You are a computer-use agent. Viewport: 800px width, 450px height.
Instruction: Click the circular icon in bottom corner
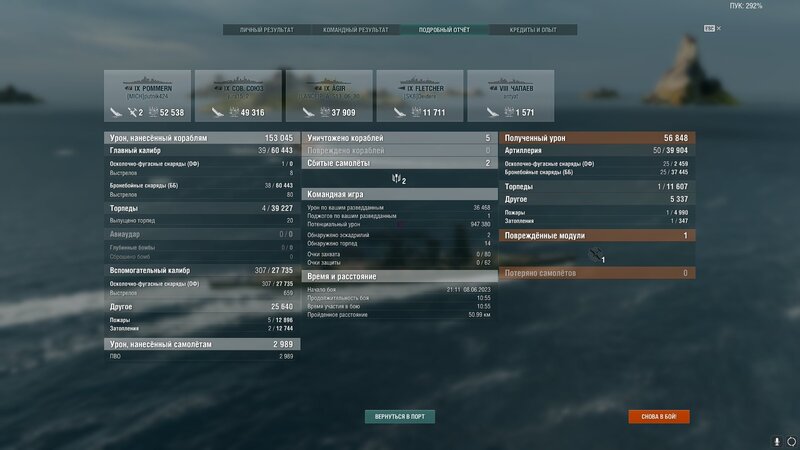(x=791, y=441)
